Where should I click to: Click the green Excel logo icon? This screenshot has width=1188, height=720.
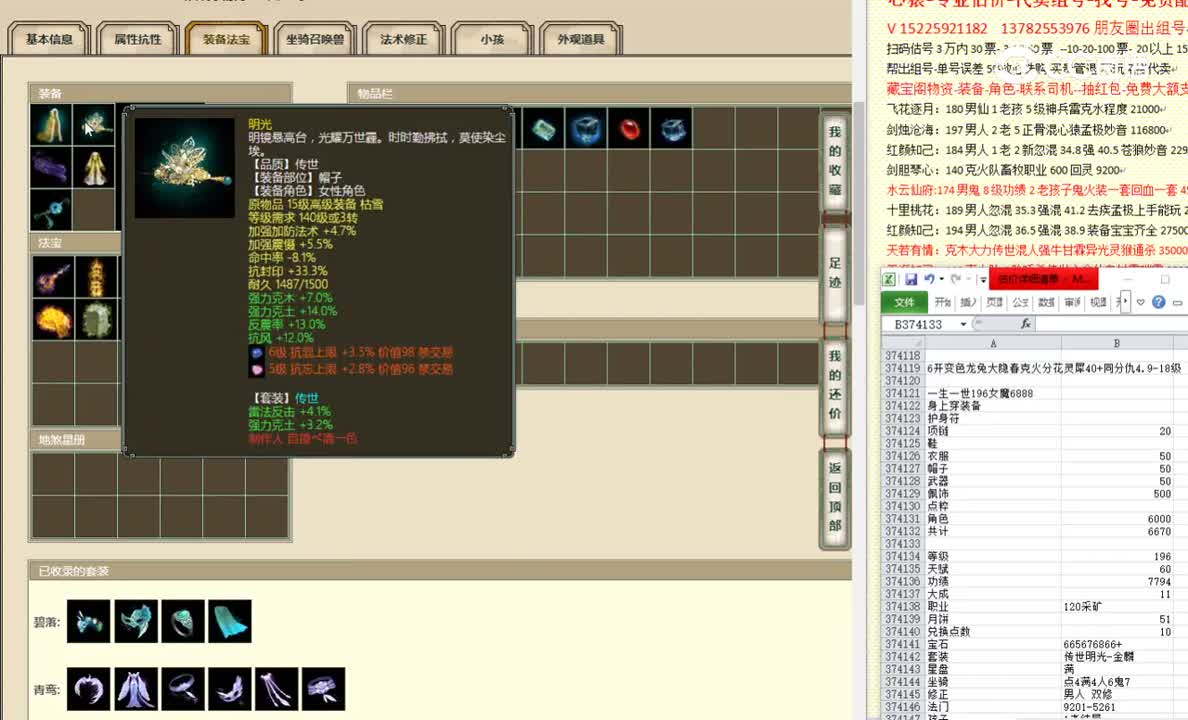click(890, 279)
